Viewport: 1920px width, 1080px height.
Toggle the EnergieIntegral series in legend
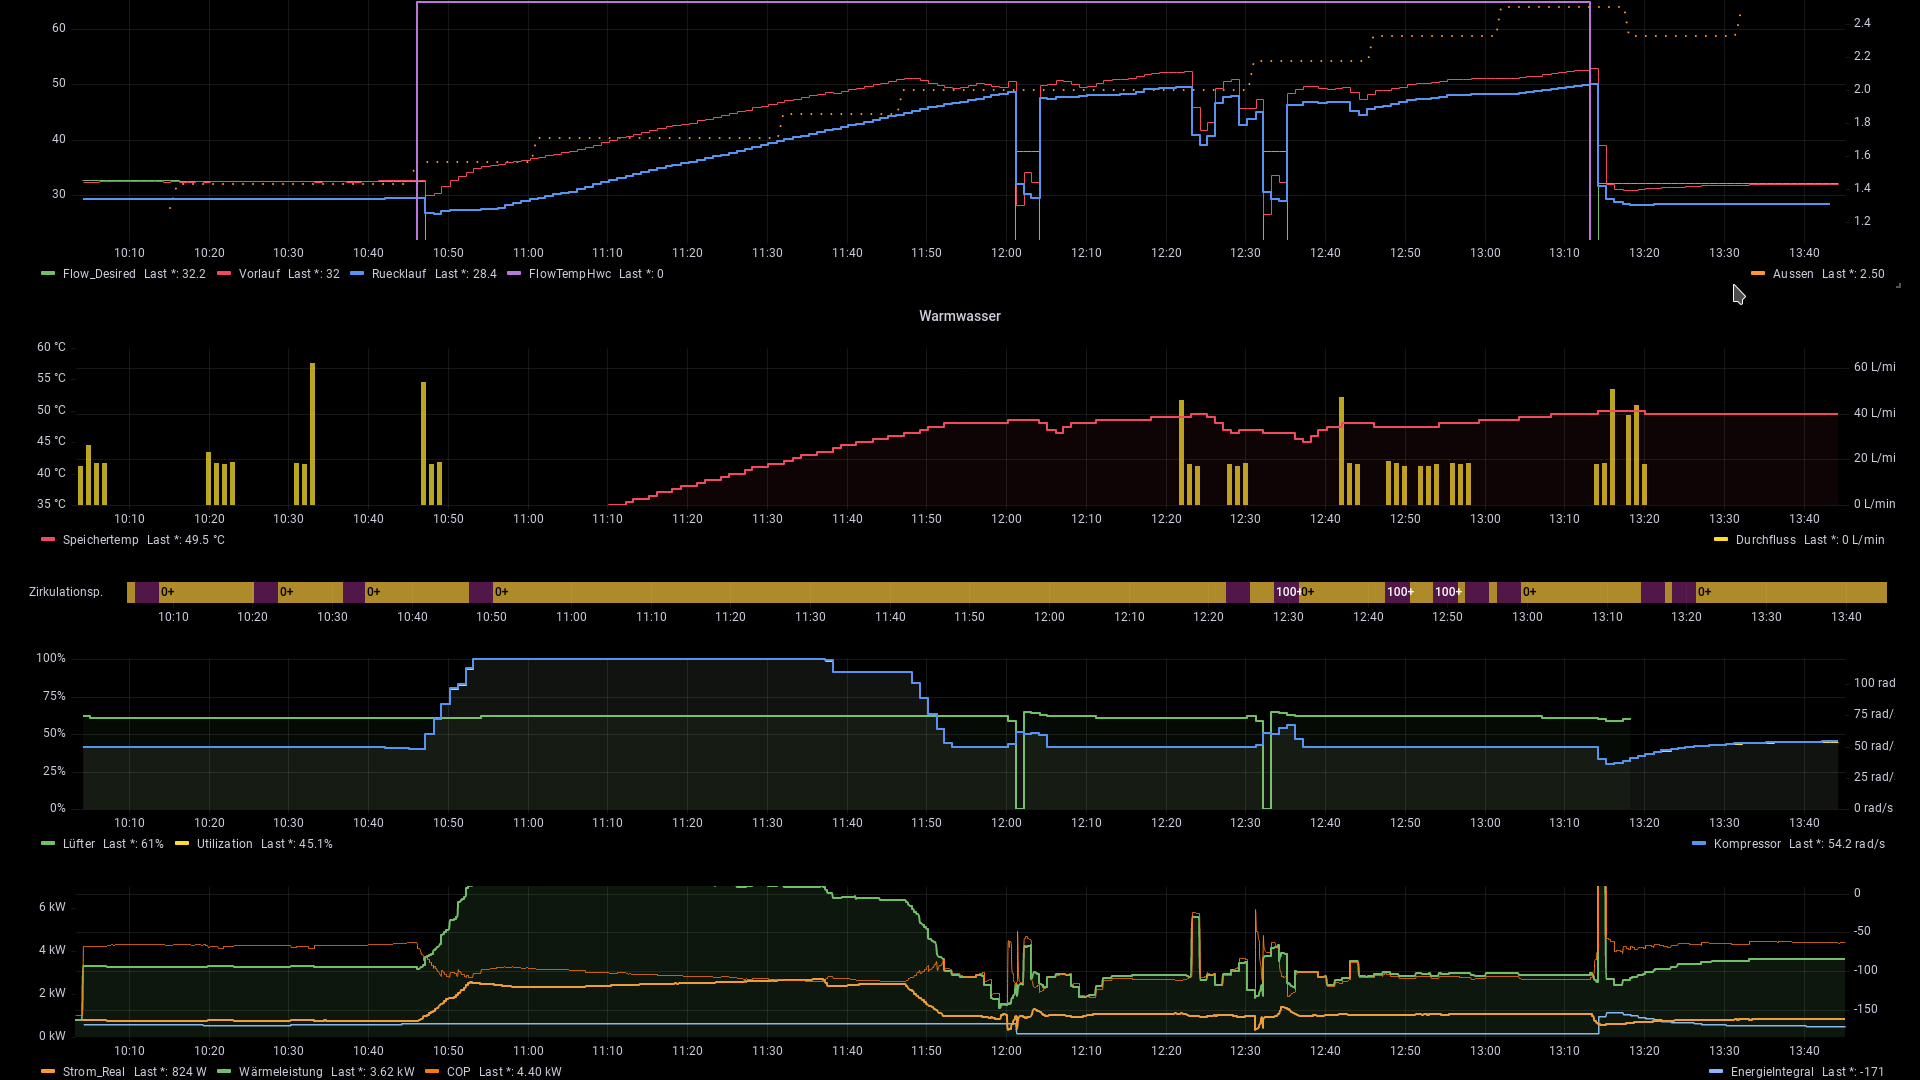click(x=1772, y=1072)
